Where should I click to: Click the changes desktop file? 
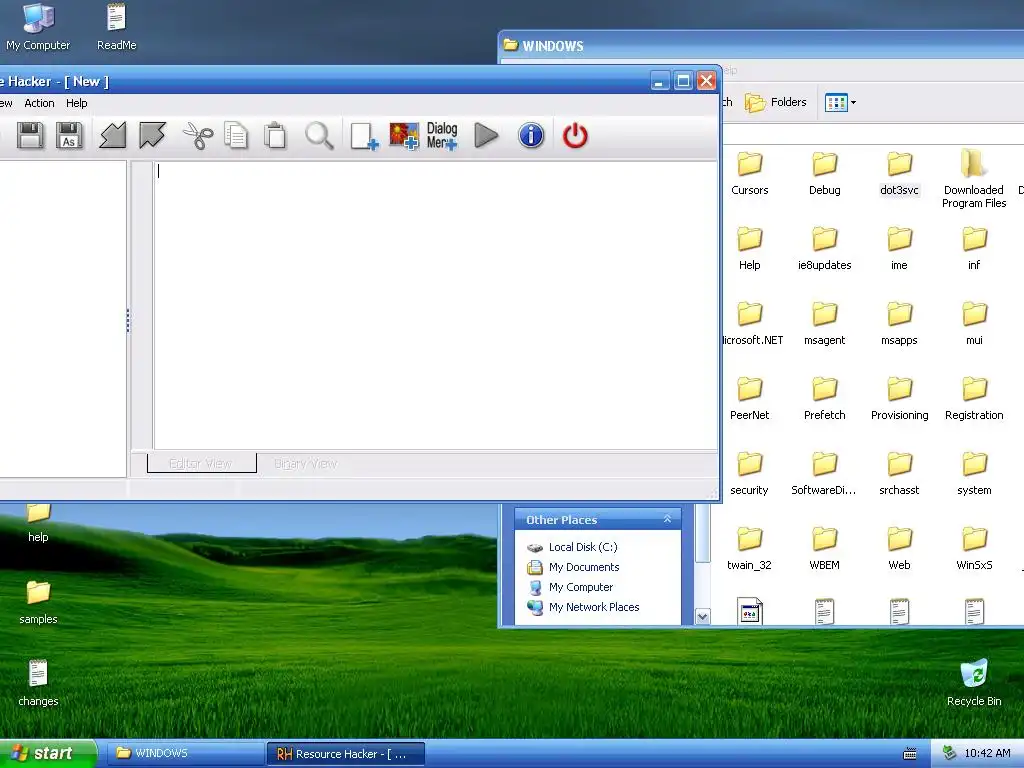[x=38, y=683]
